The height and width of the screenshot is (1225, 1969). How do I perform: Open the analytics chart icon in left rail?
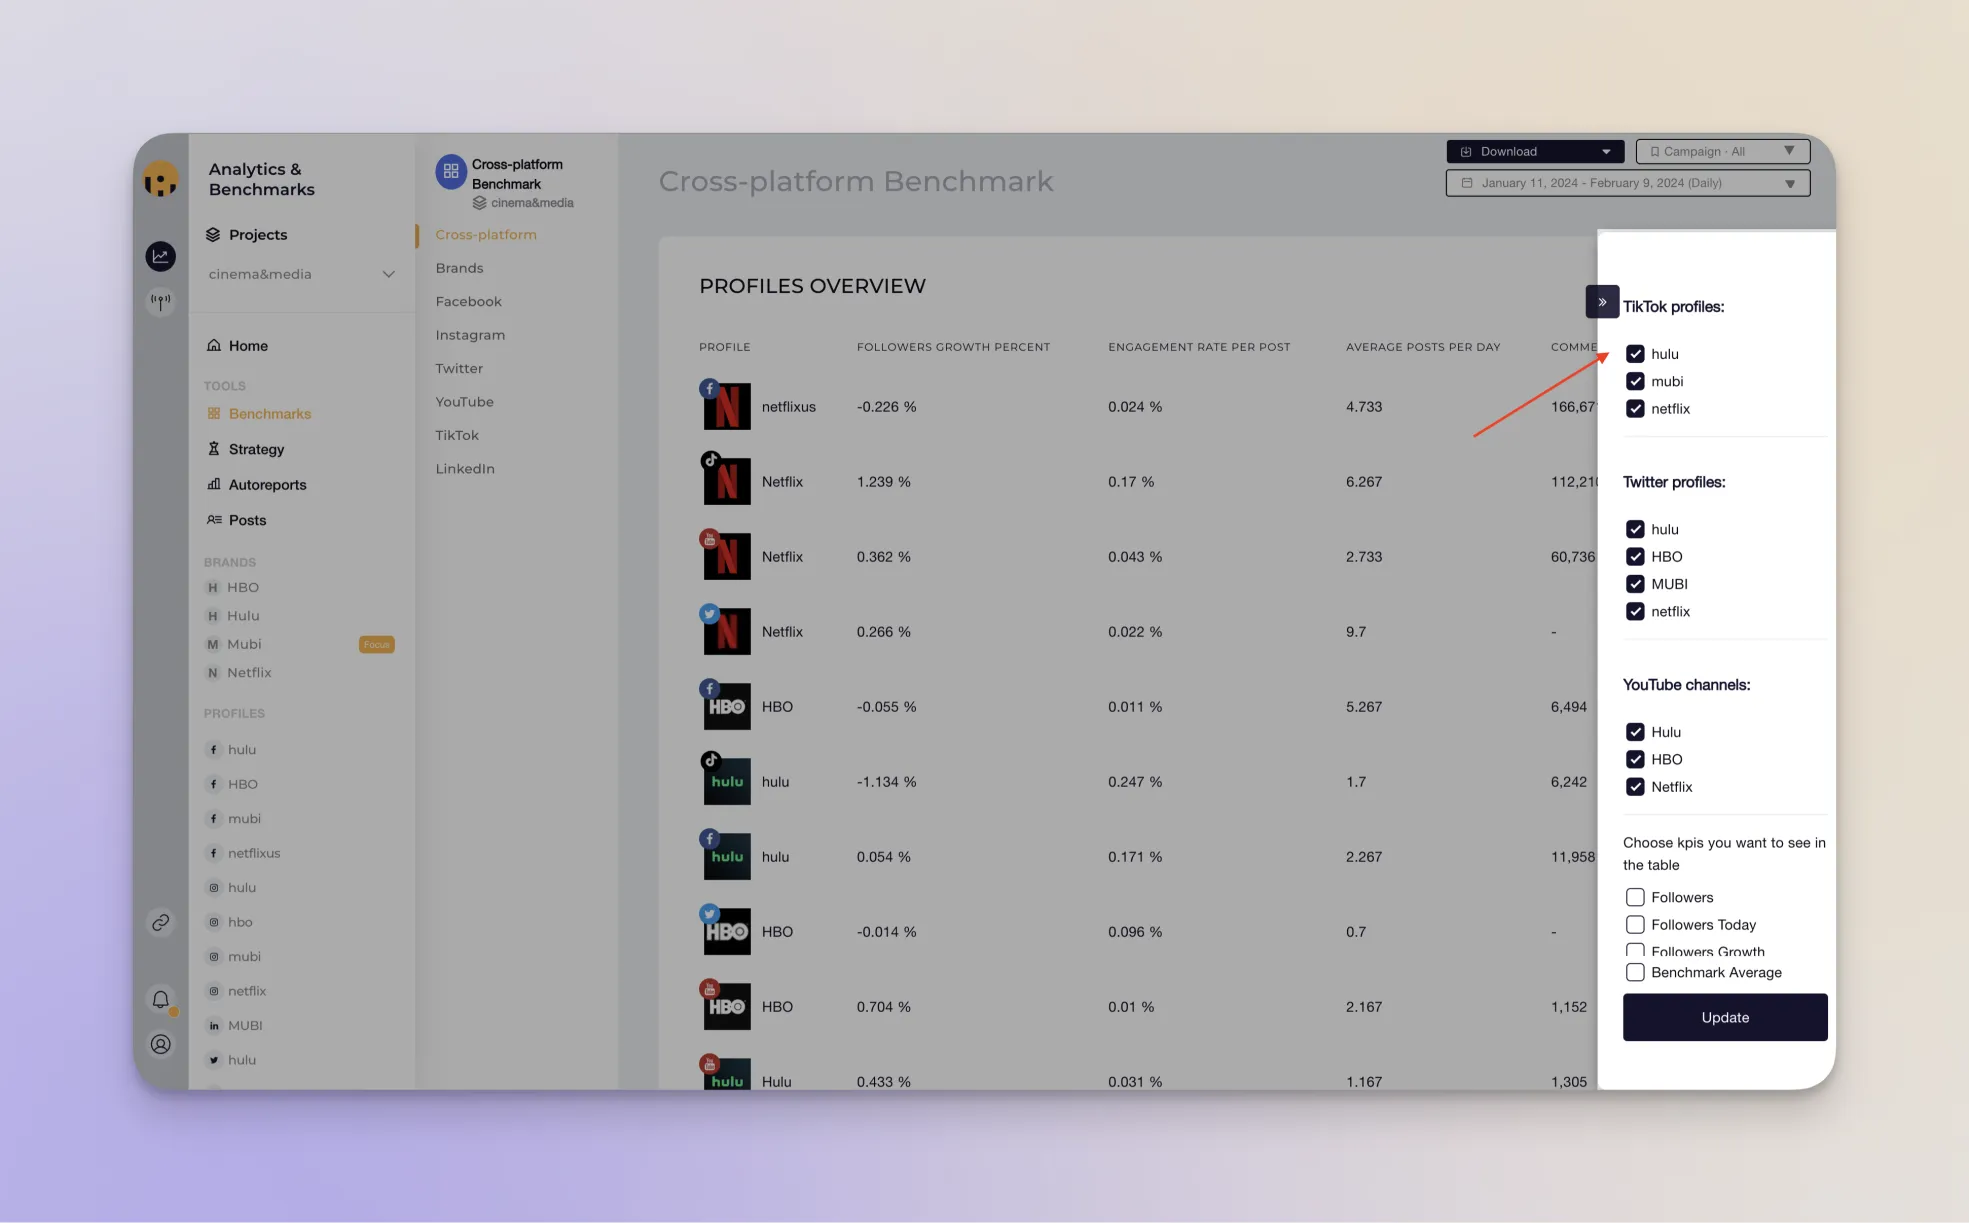[x=160, y=256]
